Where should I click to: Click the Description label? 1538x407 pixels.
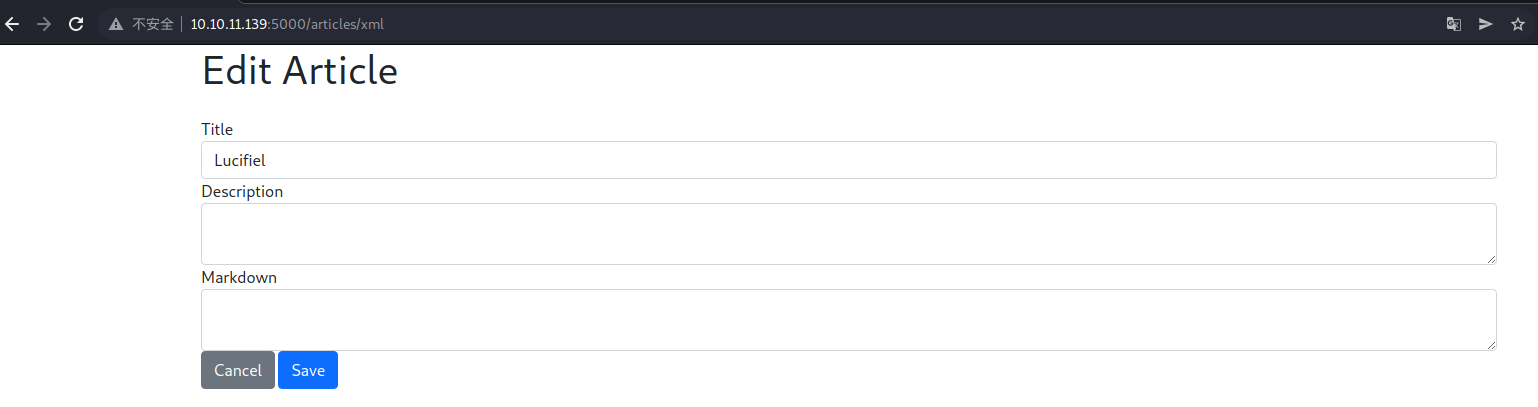point(242,191)
